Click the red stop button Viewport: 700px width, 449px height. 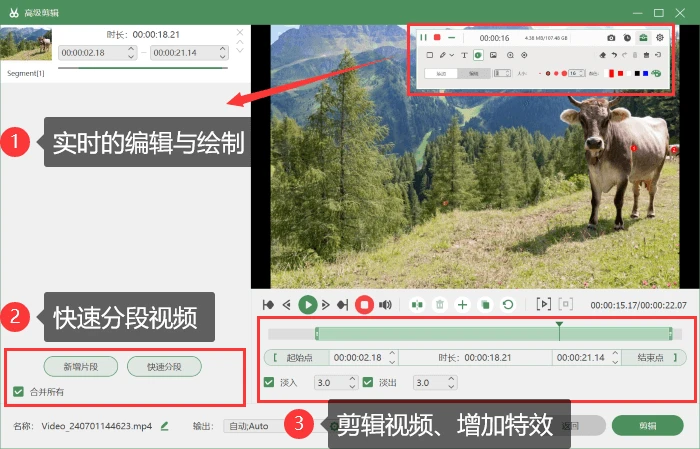364,305
